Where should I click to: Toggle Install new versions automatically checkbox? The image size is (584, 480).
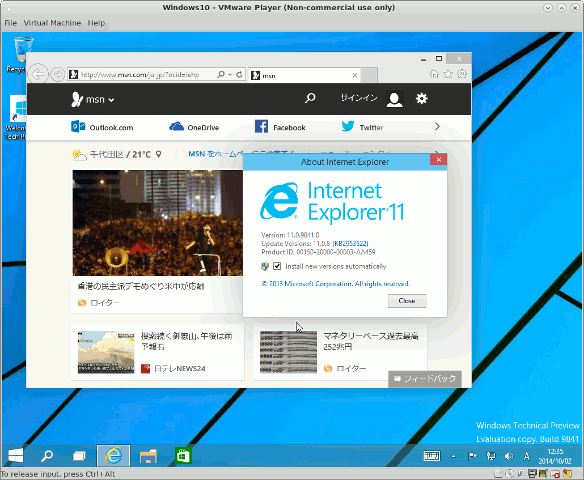point(277,266)
